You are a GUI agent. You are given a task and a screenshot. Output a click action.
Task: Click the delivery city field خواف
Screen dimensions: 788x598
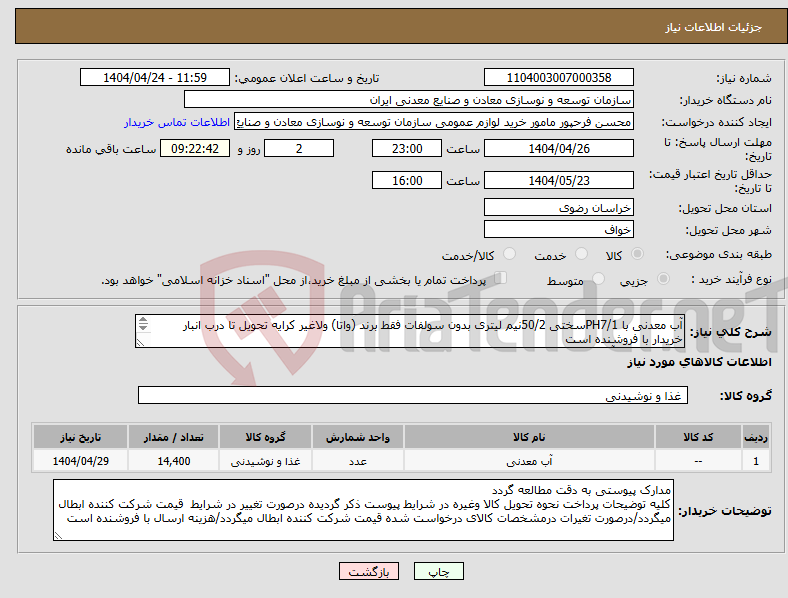(x=559, y=229)
